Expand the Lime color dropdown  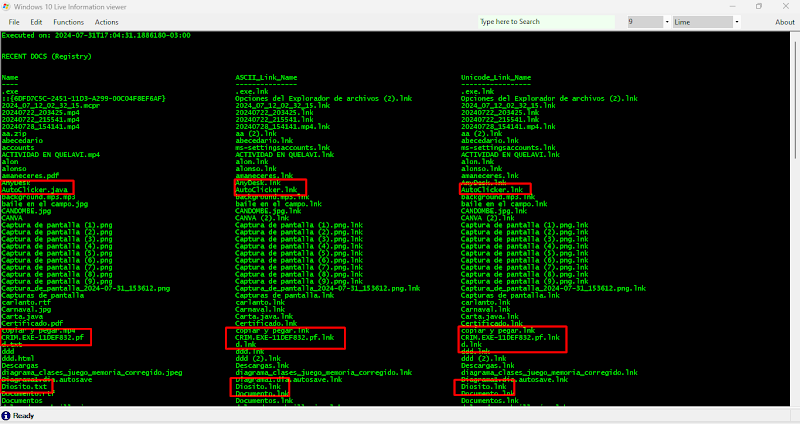pos(736,22)
